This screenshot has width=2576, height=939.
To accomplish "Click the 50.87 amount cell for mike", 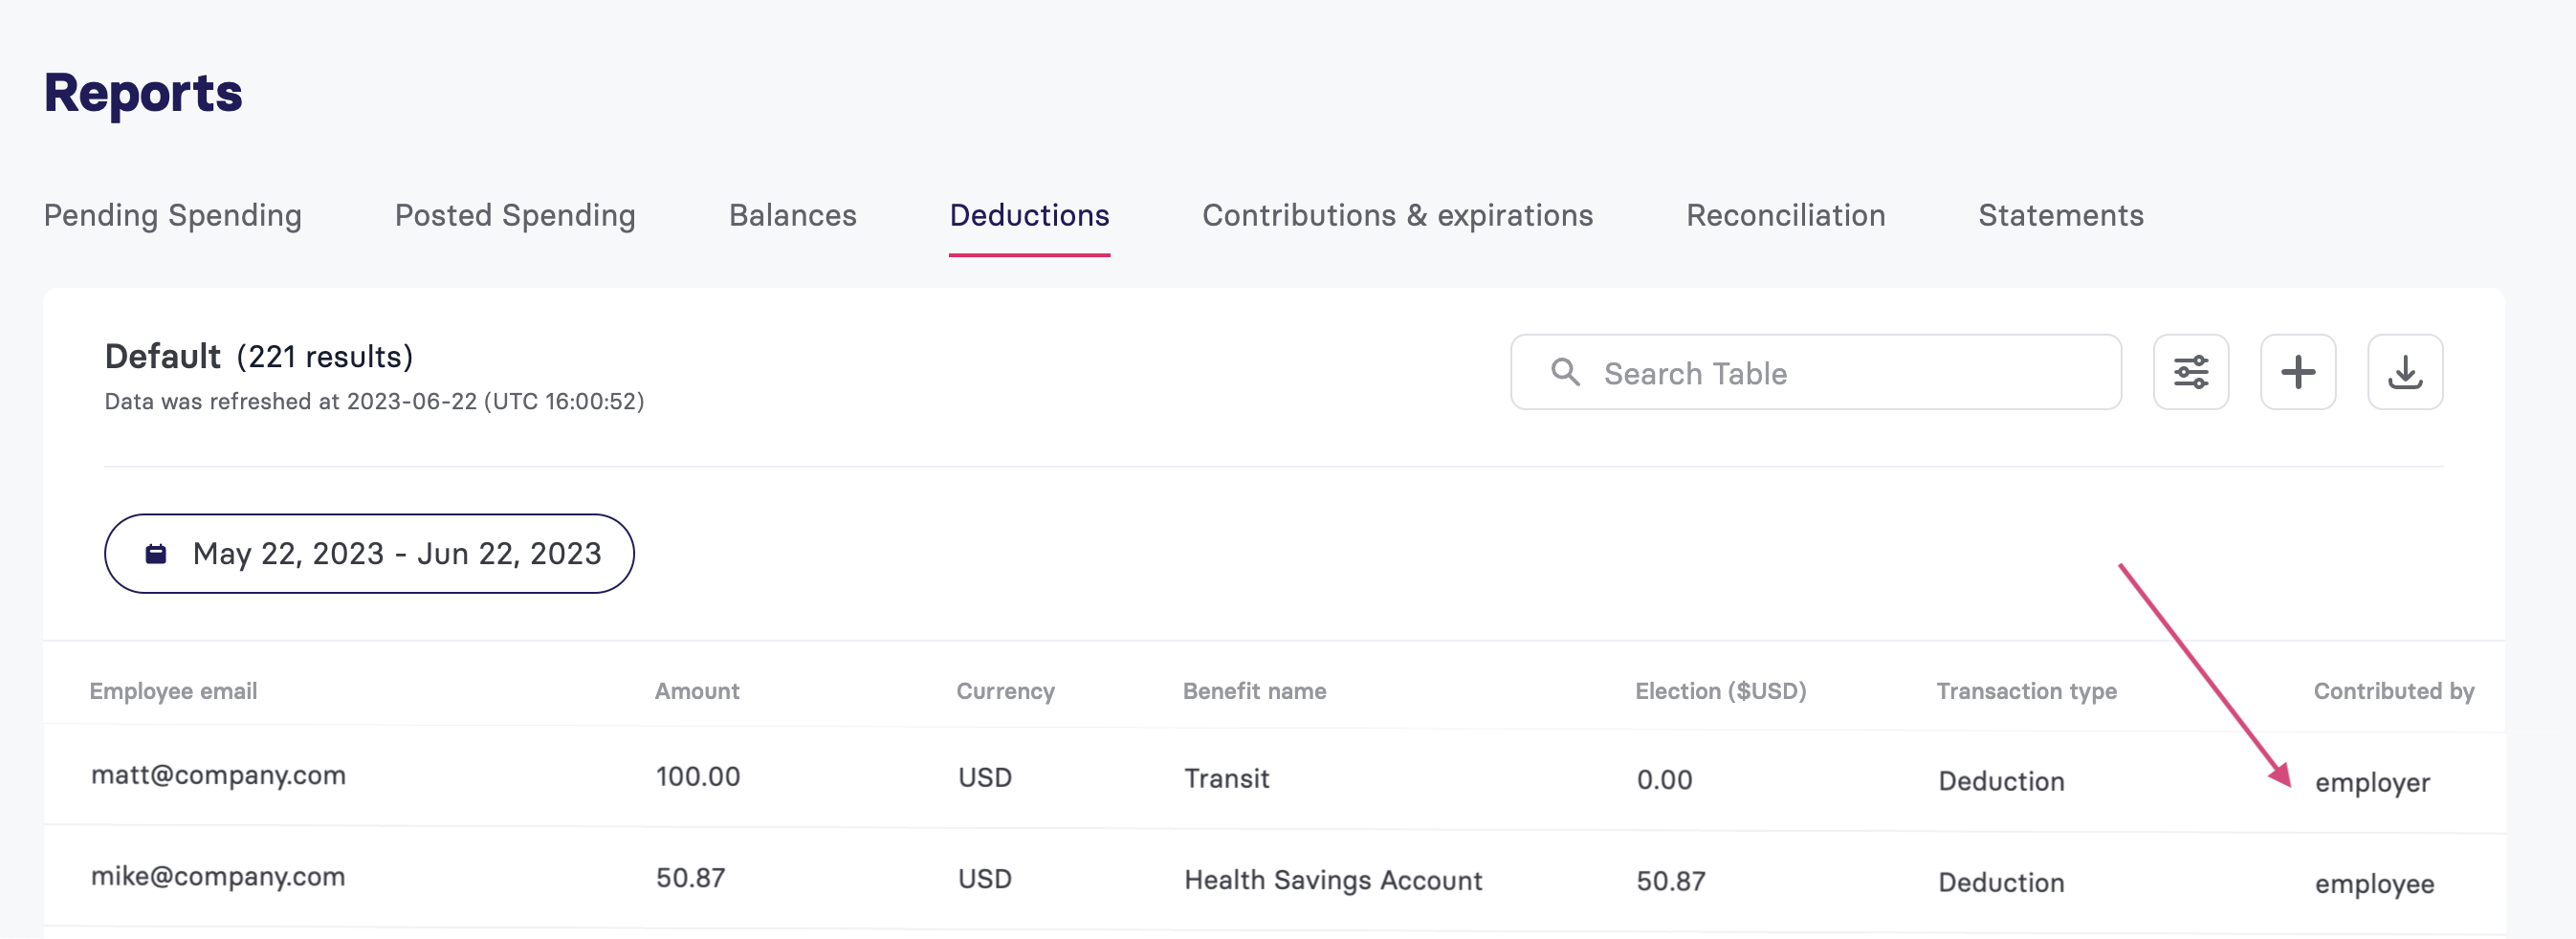I will pos(690,878).
